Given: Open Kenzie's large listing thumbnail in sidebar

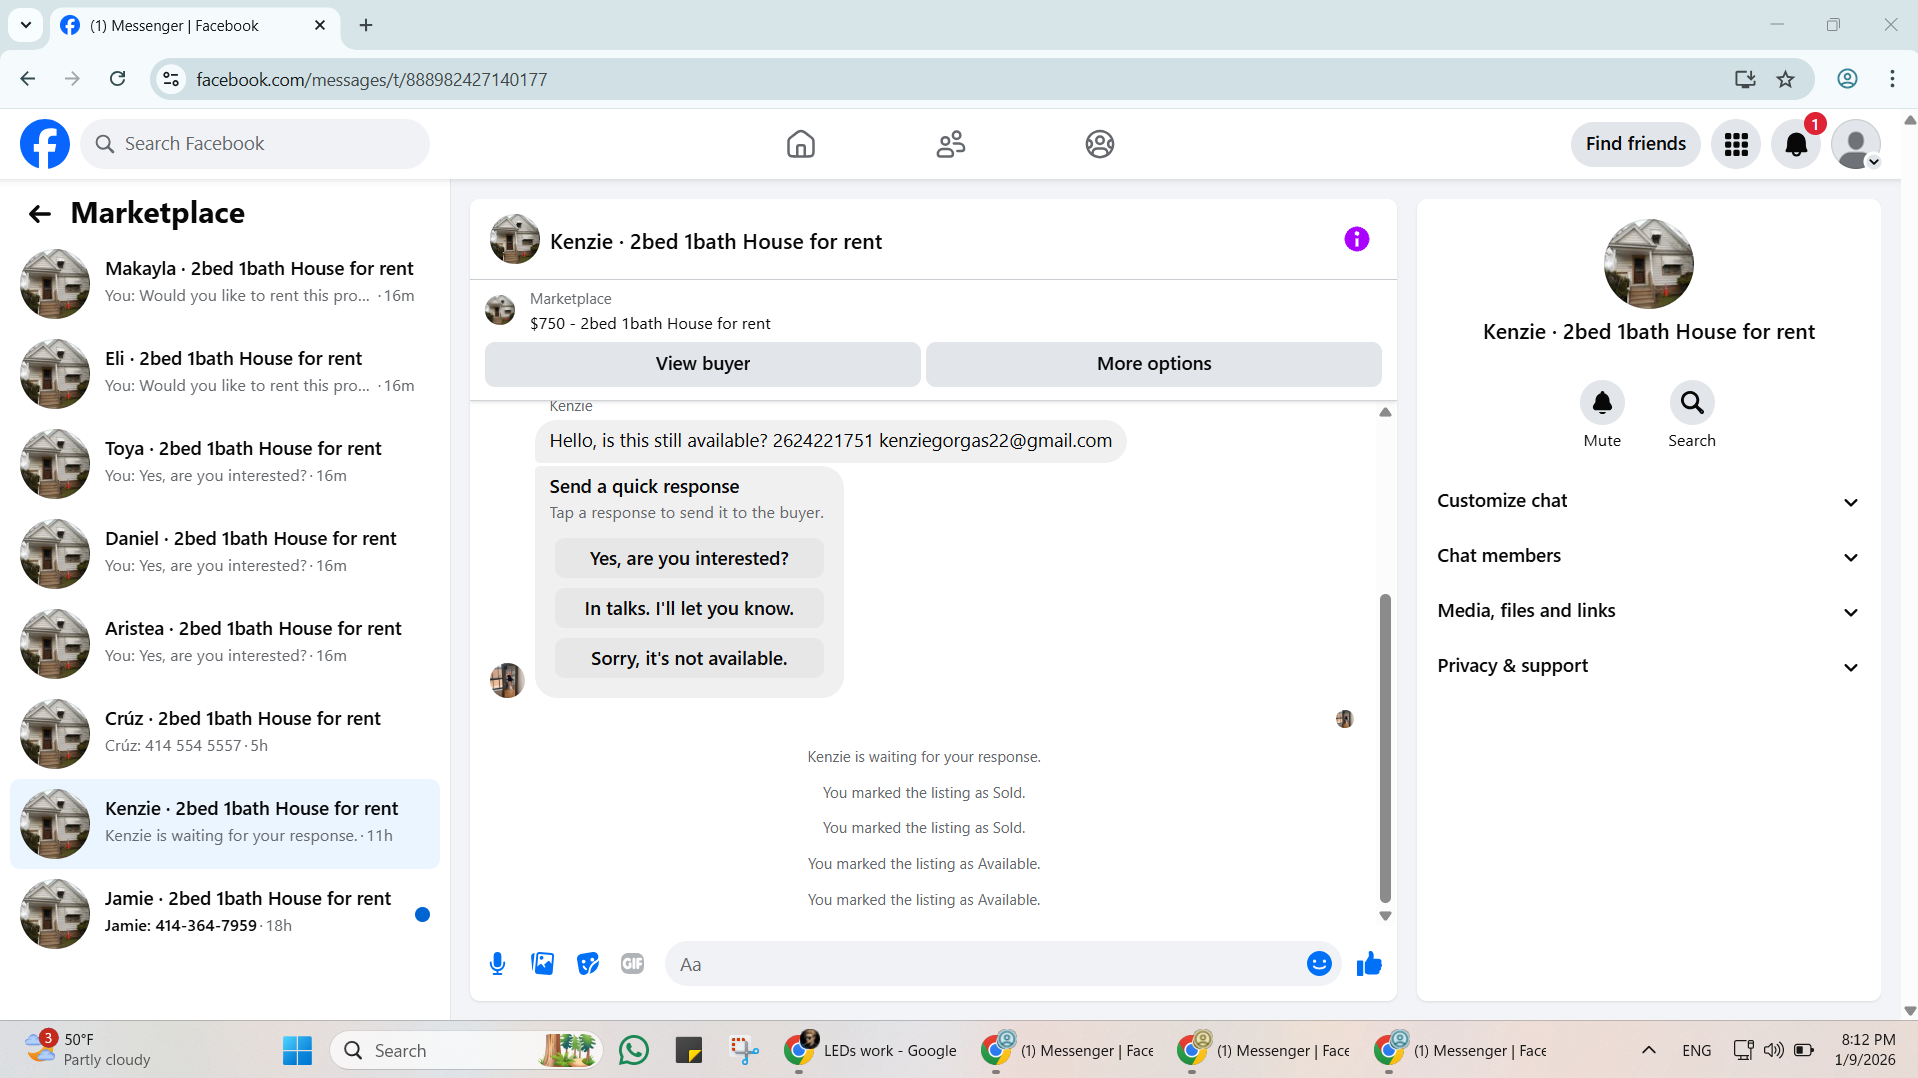Looking at the screenshot, I should pyautogui.click(x=1648, y=264).
